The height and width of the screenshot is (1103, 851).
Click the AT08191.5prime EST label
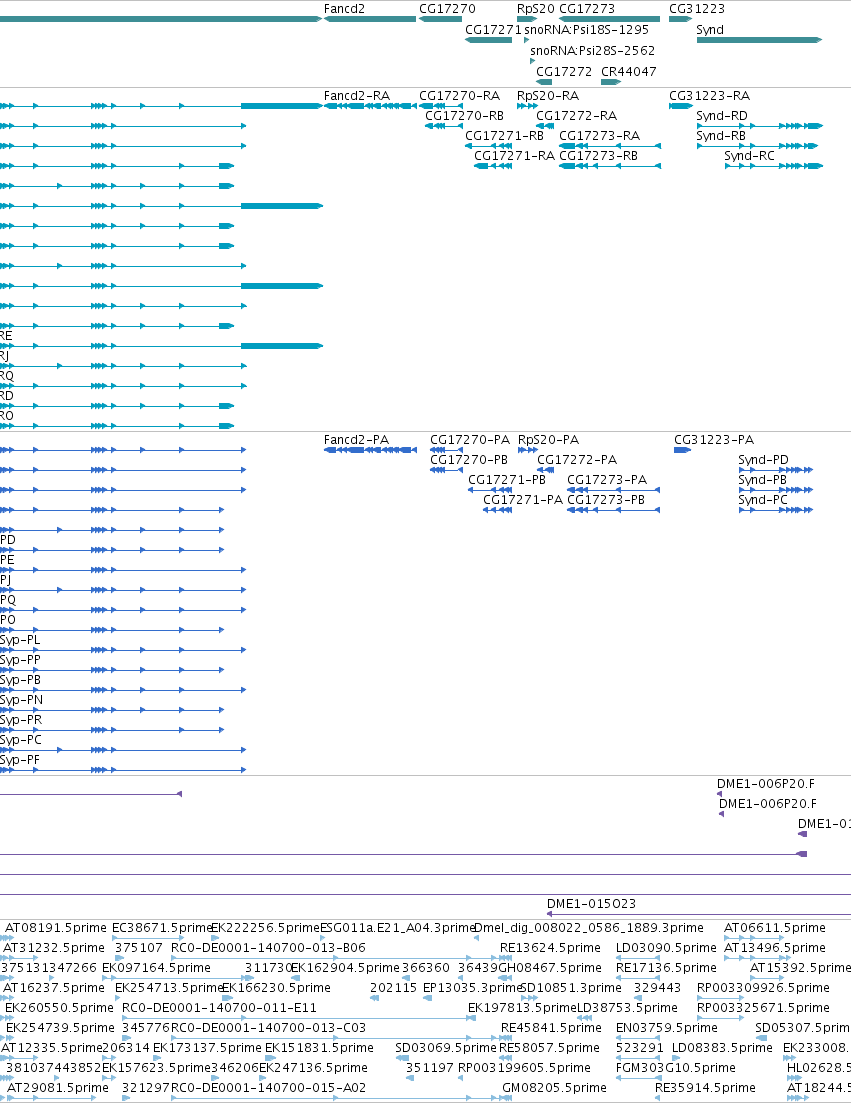[56, 928]
